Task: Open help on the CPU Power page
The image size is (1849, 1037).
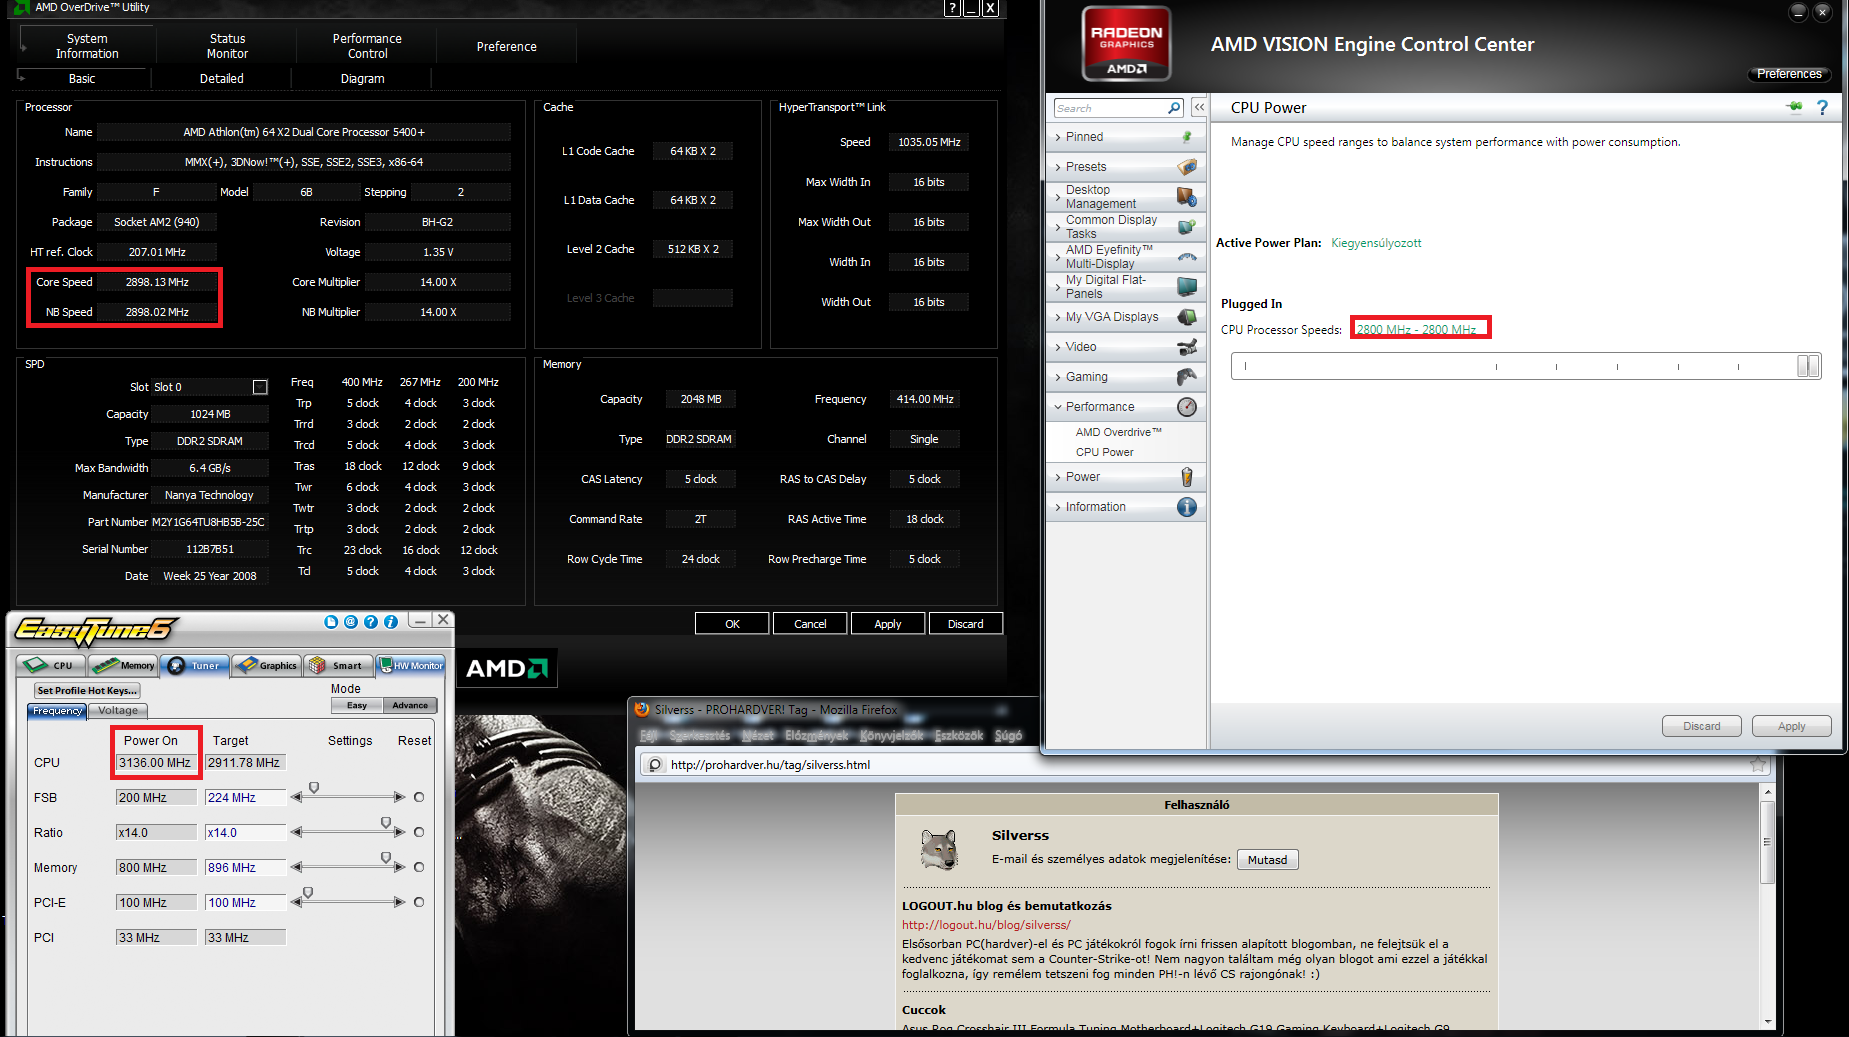Action: 1822,107
